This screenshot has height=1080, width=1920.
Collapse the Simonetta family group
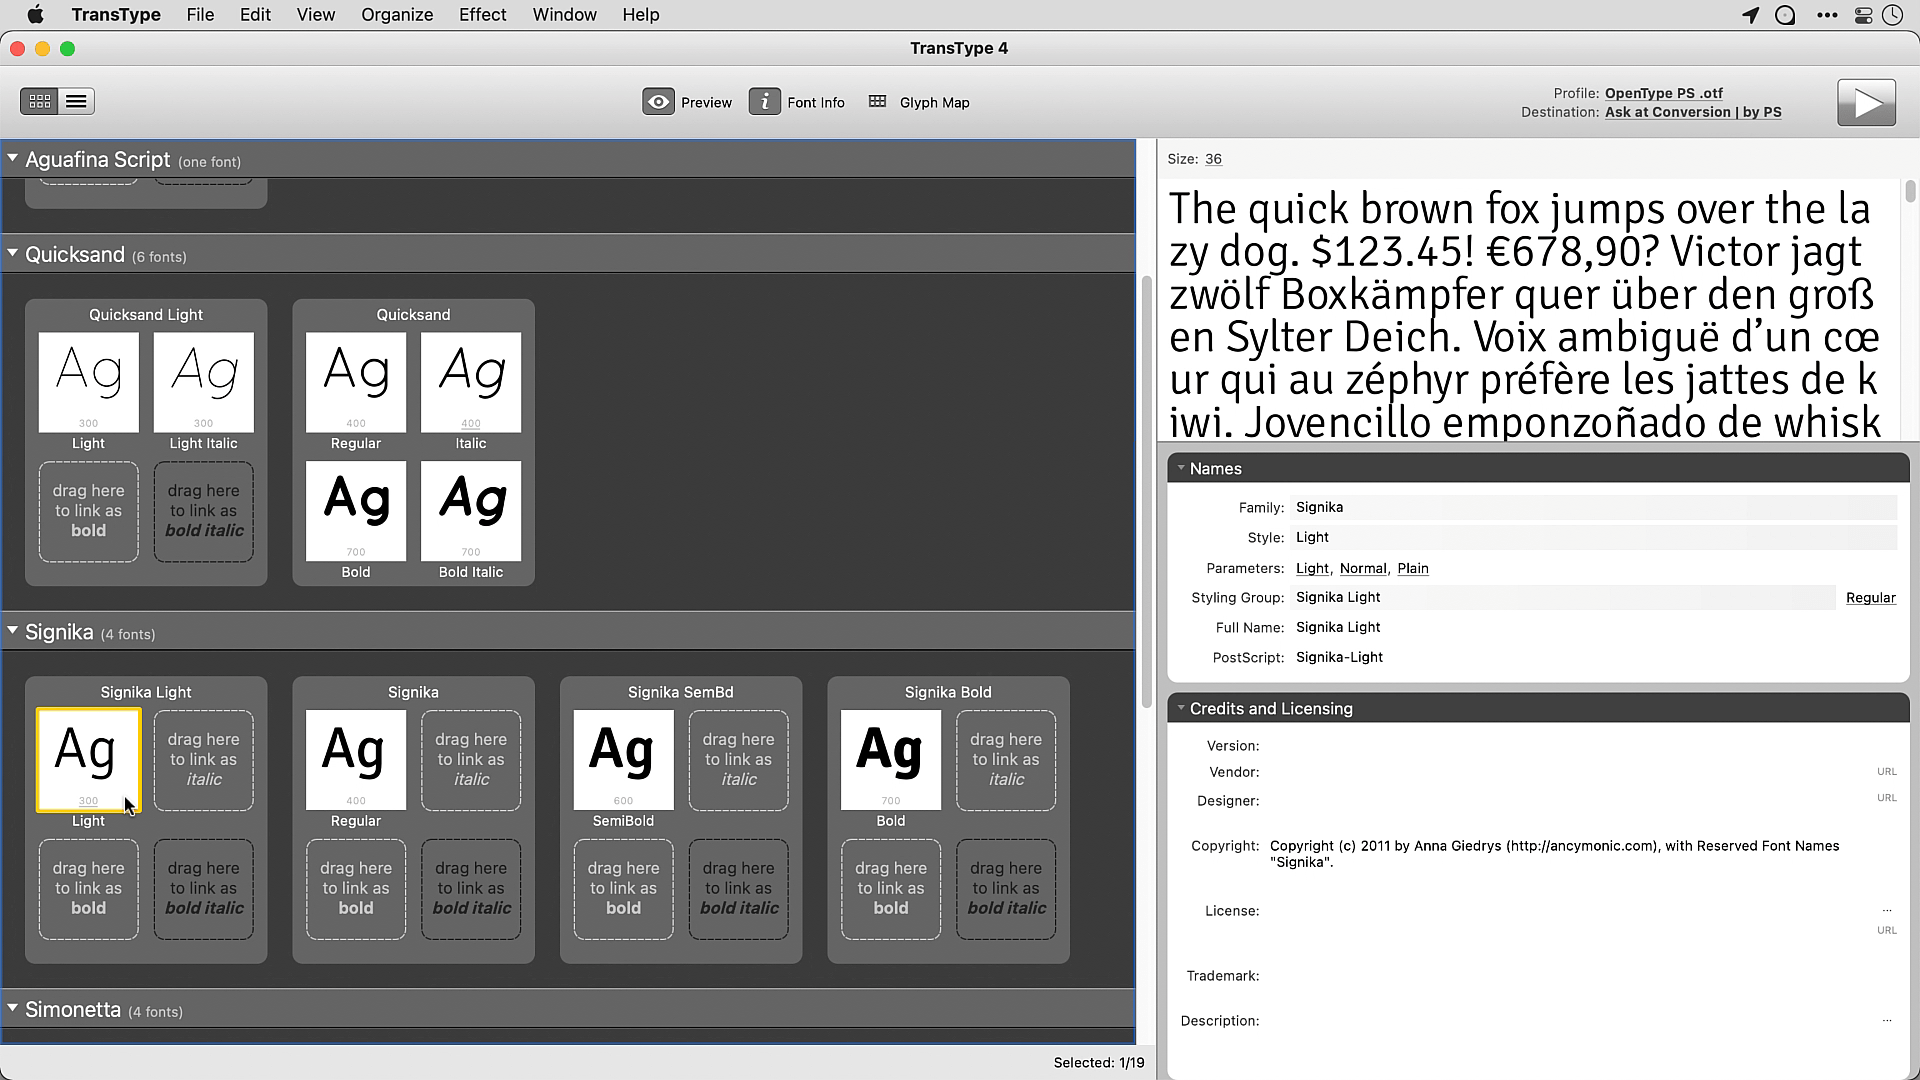pos(13,1009)
